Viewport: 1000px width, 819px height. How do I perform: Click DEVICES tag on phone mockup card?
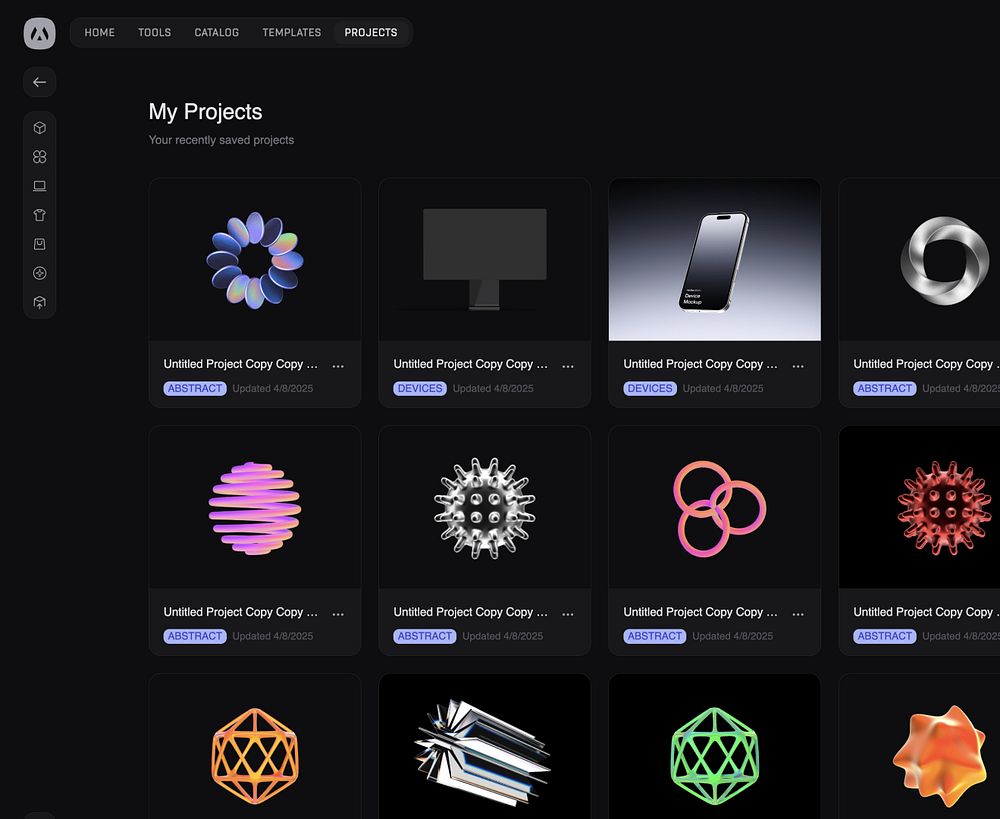click(650, 388)
